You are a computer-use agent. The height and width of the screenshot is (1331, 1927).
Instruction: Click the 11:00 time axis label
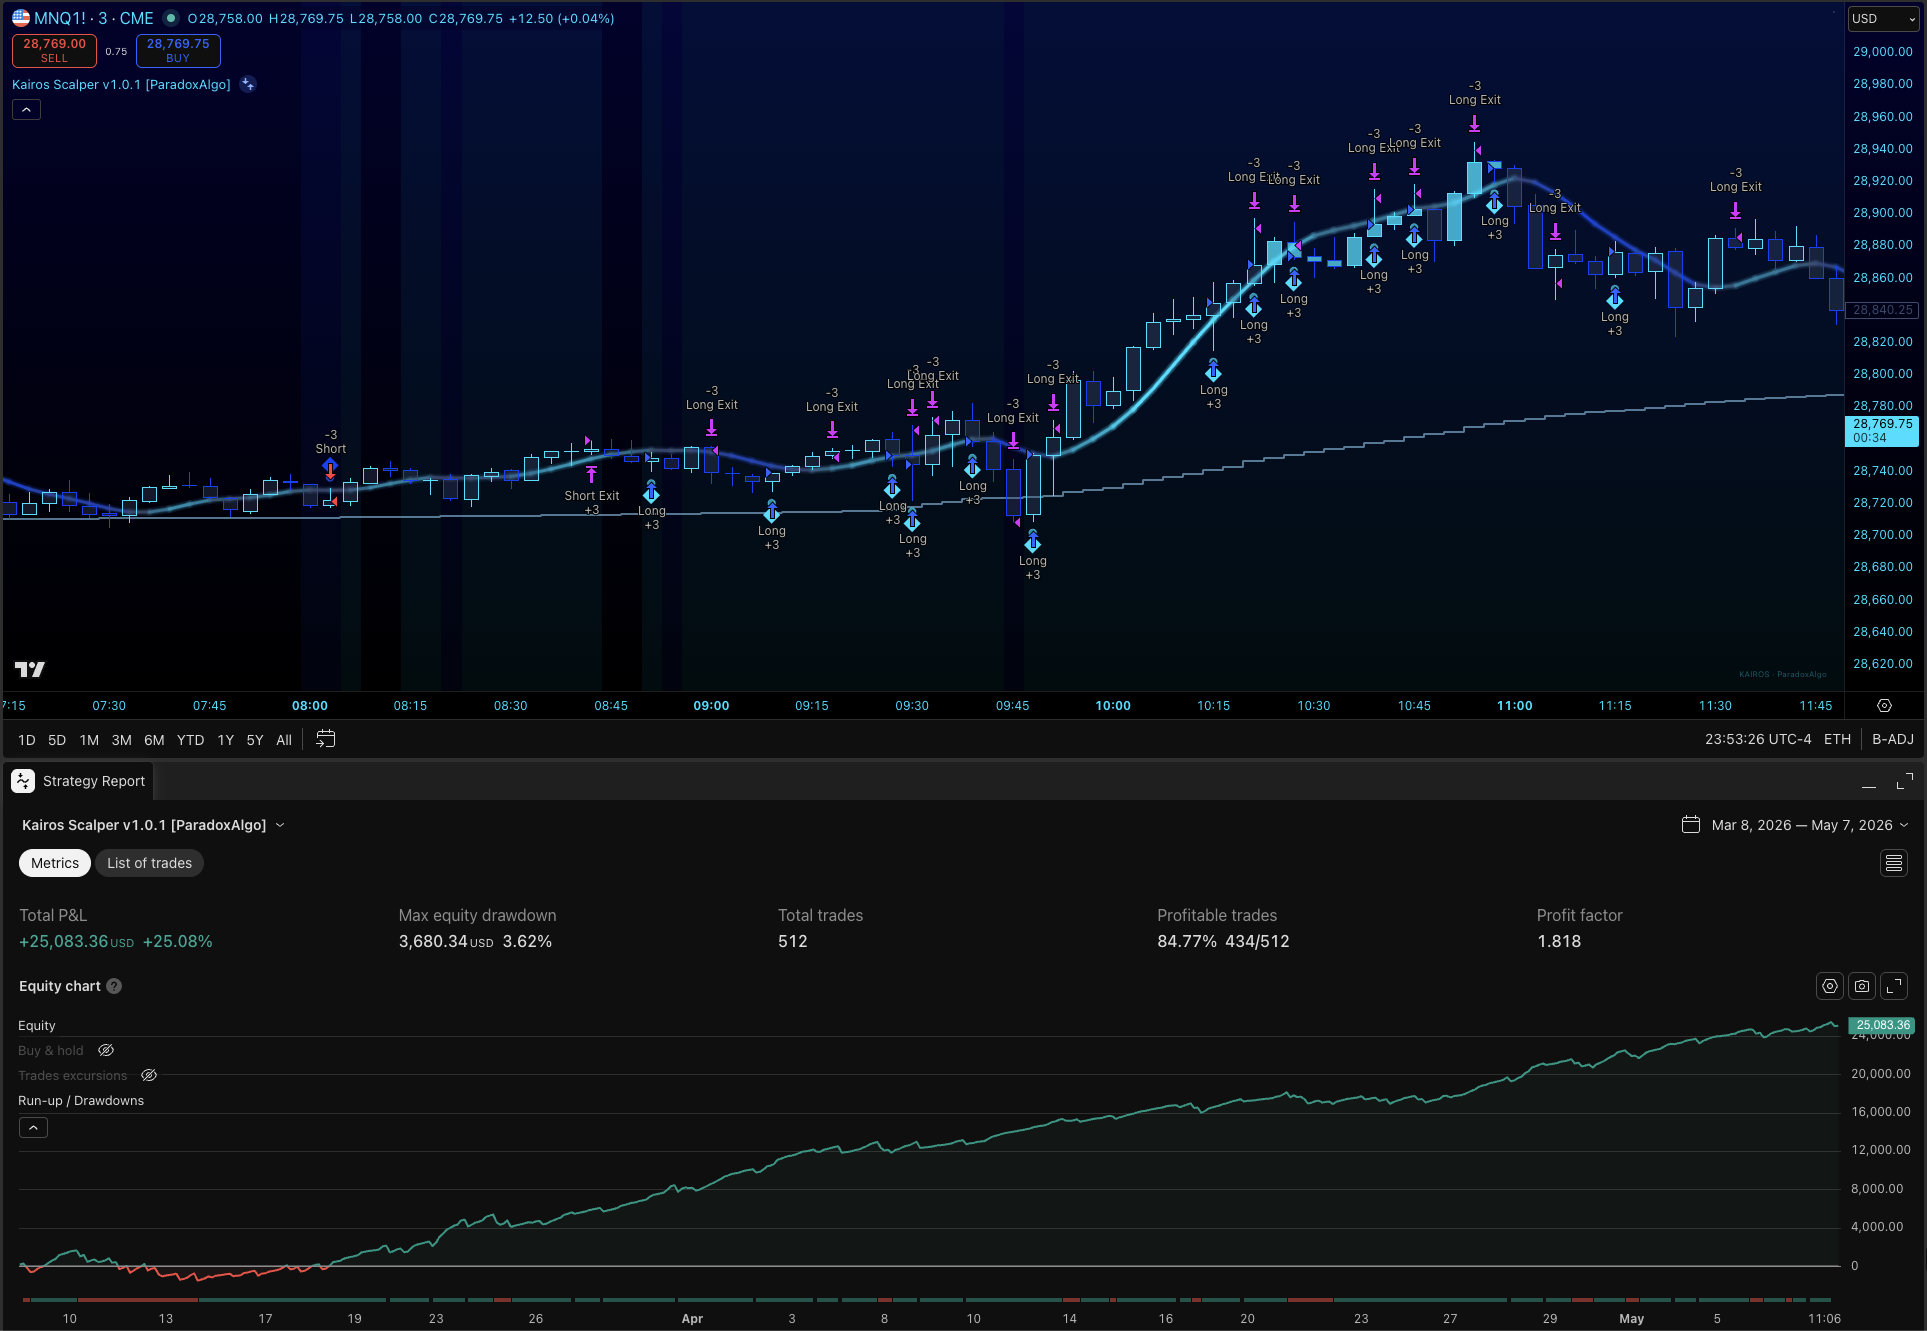click(1514, 706)
